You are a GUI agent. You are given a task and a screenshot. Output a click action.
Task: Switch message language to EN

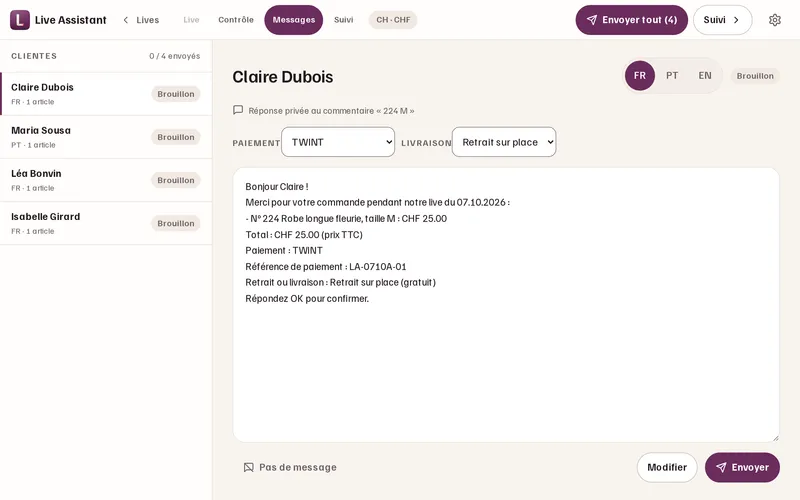(705, 76)
